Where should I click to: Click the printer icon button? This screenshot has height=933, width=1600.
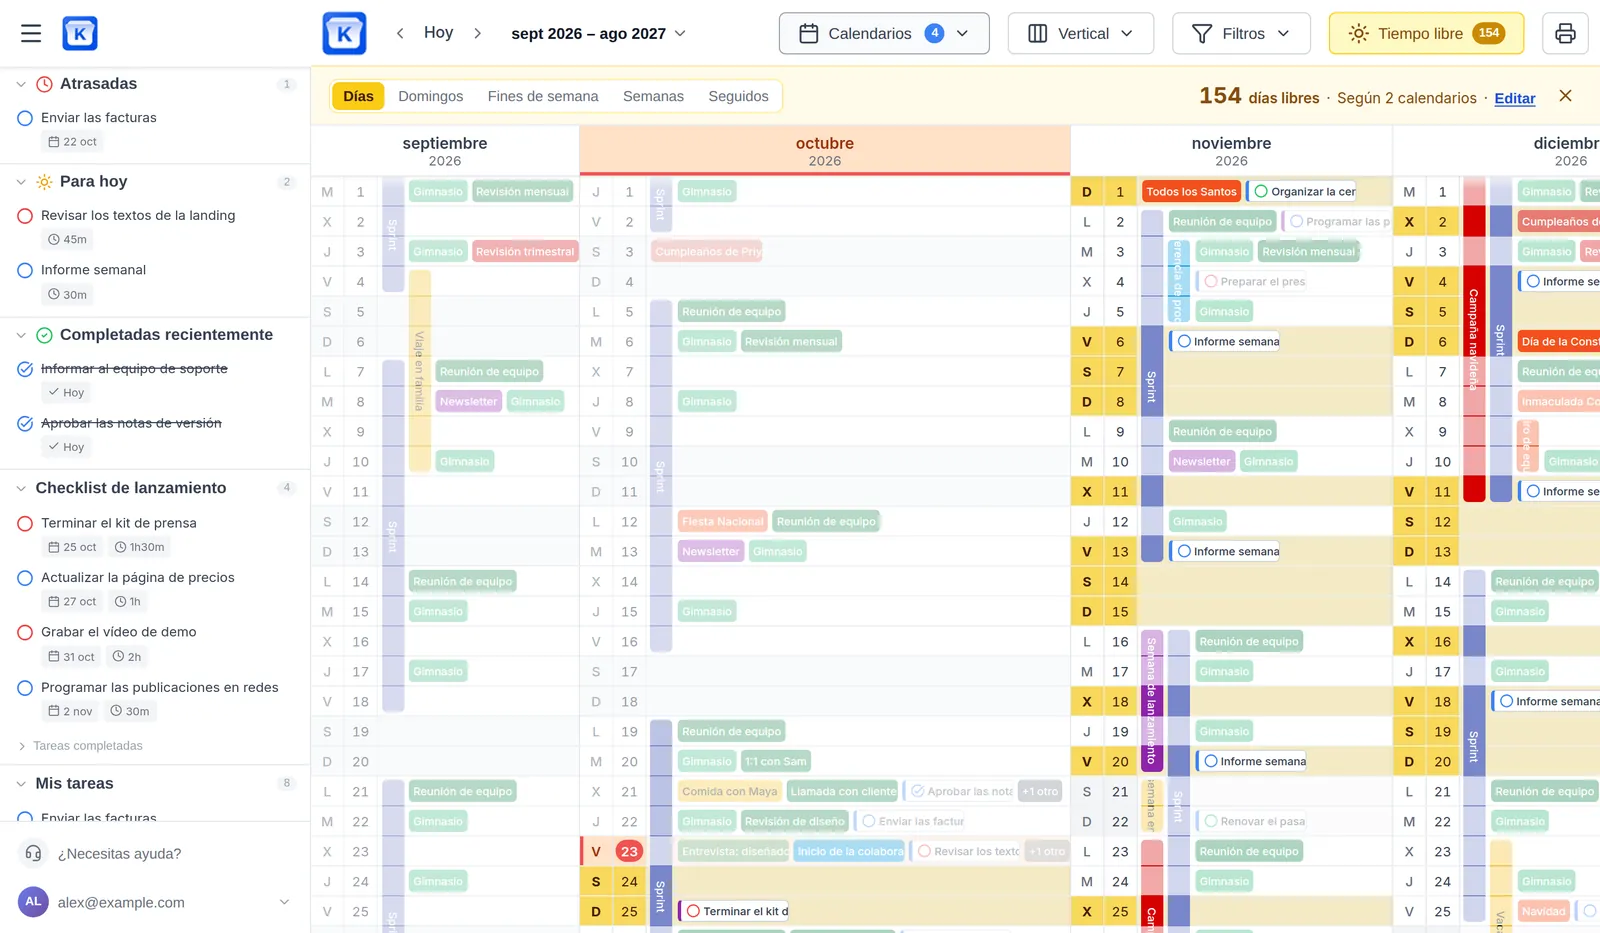1565,33
